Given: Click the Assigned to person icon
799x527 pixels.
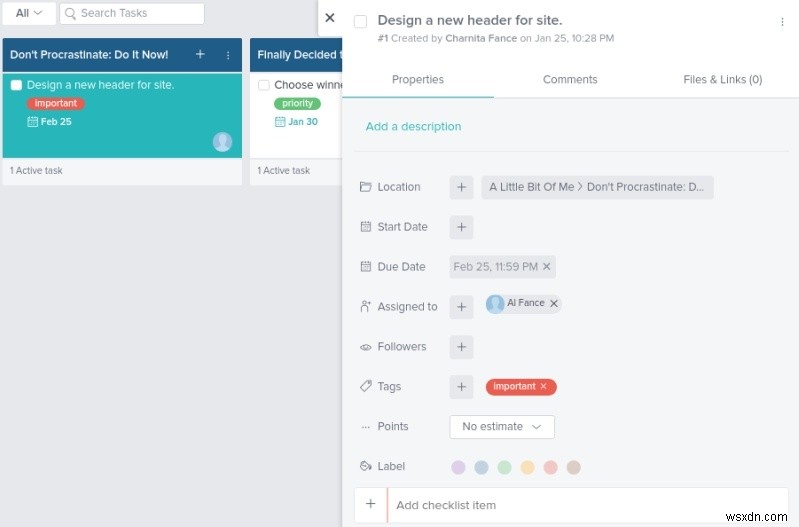Looking at the screenshot, I should coord(365,306).
